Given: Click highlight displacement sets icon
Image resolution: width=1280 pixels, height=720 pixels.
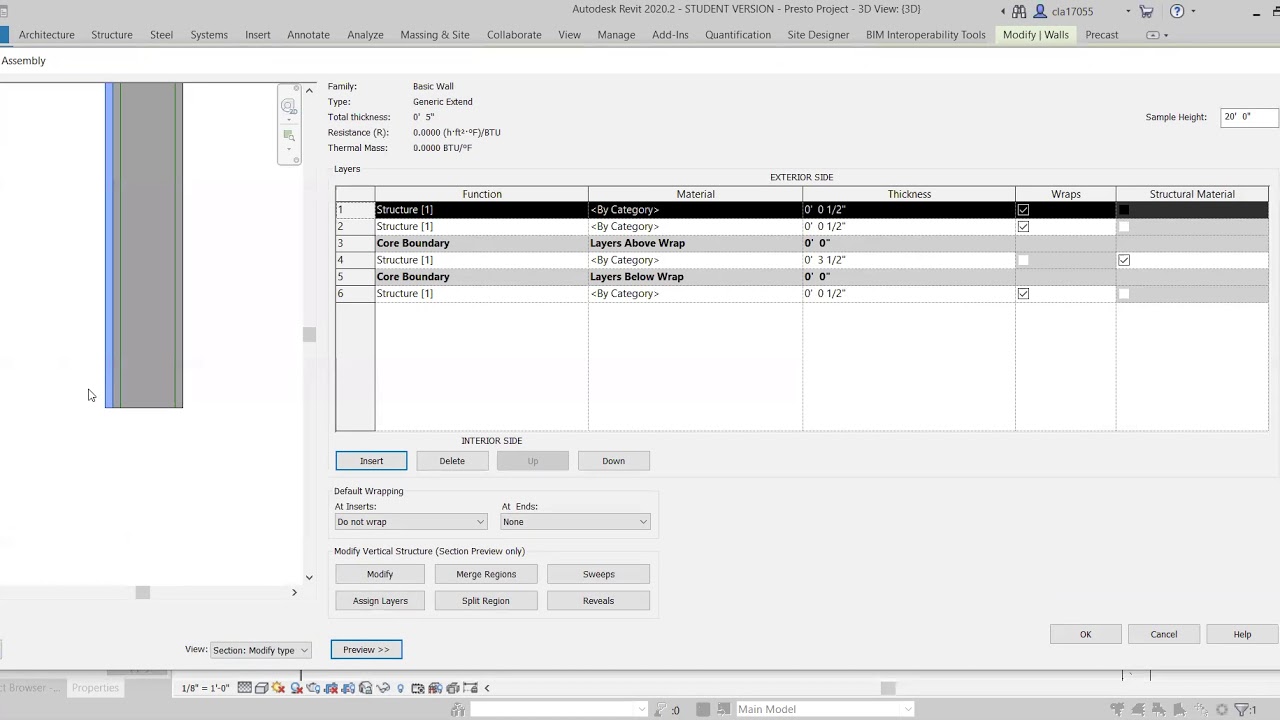Looking at the screenshot, I should (452, 688).
